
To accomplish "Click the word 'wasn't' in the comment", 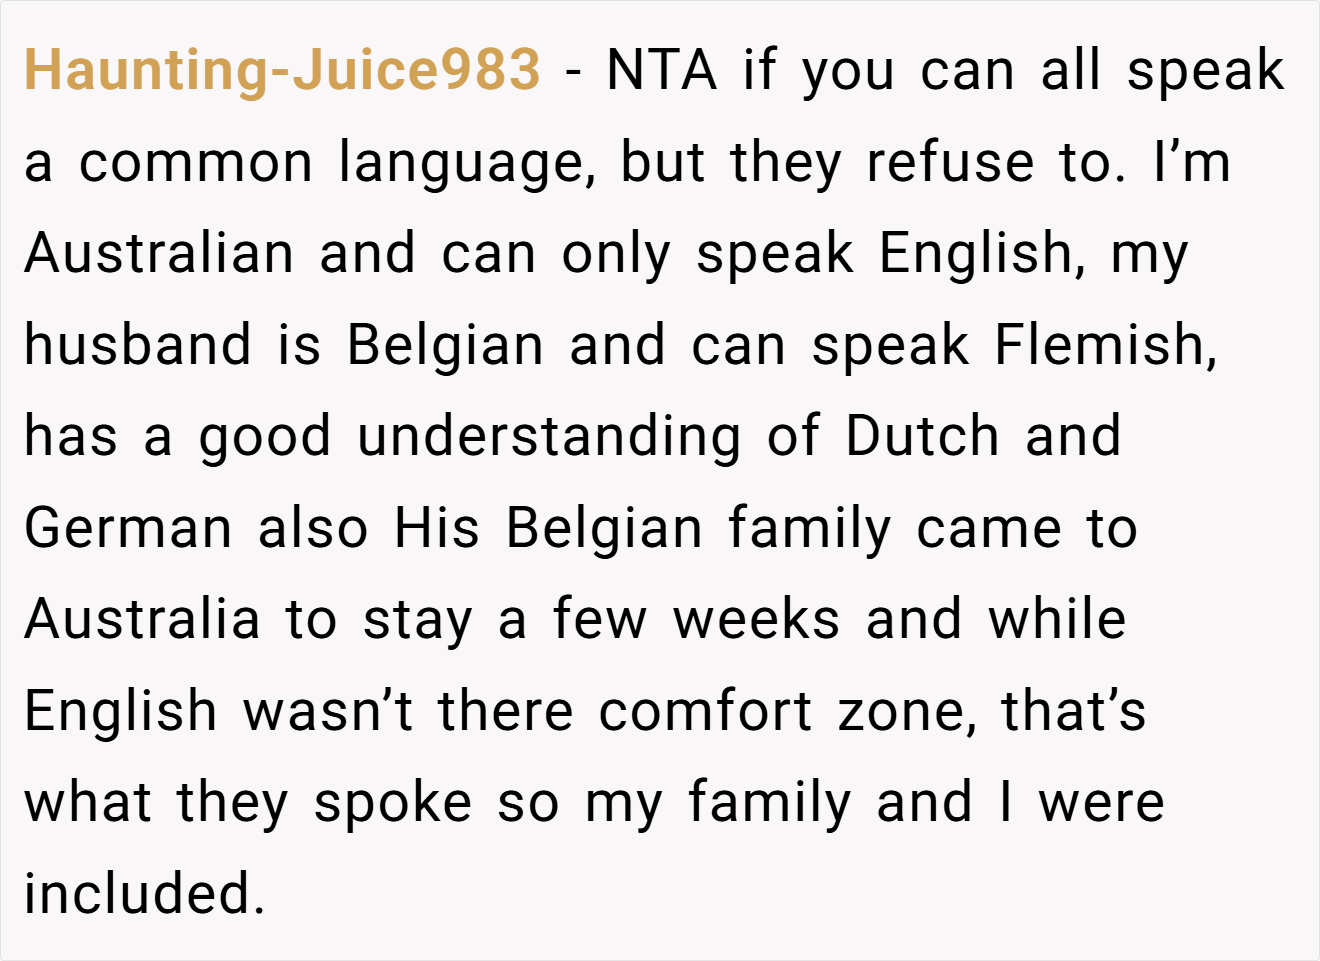I will click(328, 712).
